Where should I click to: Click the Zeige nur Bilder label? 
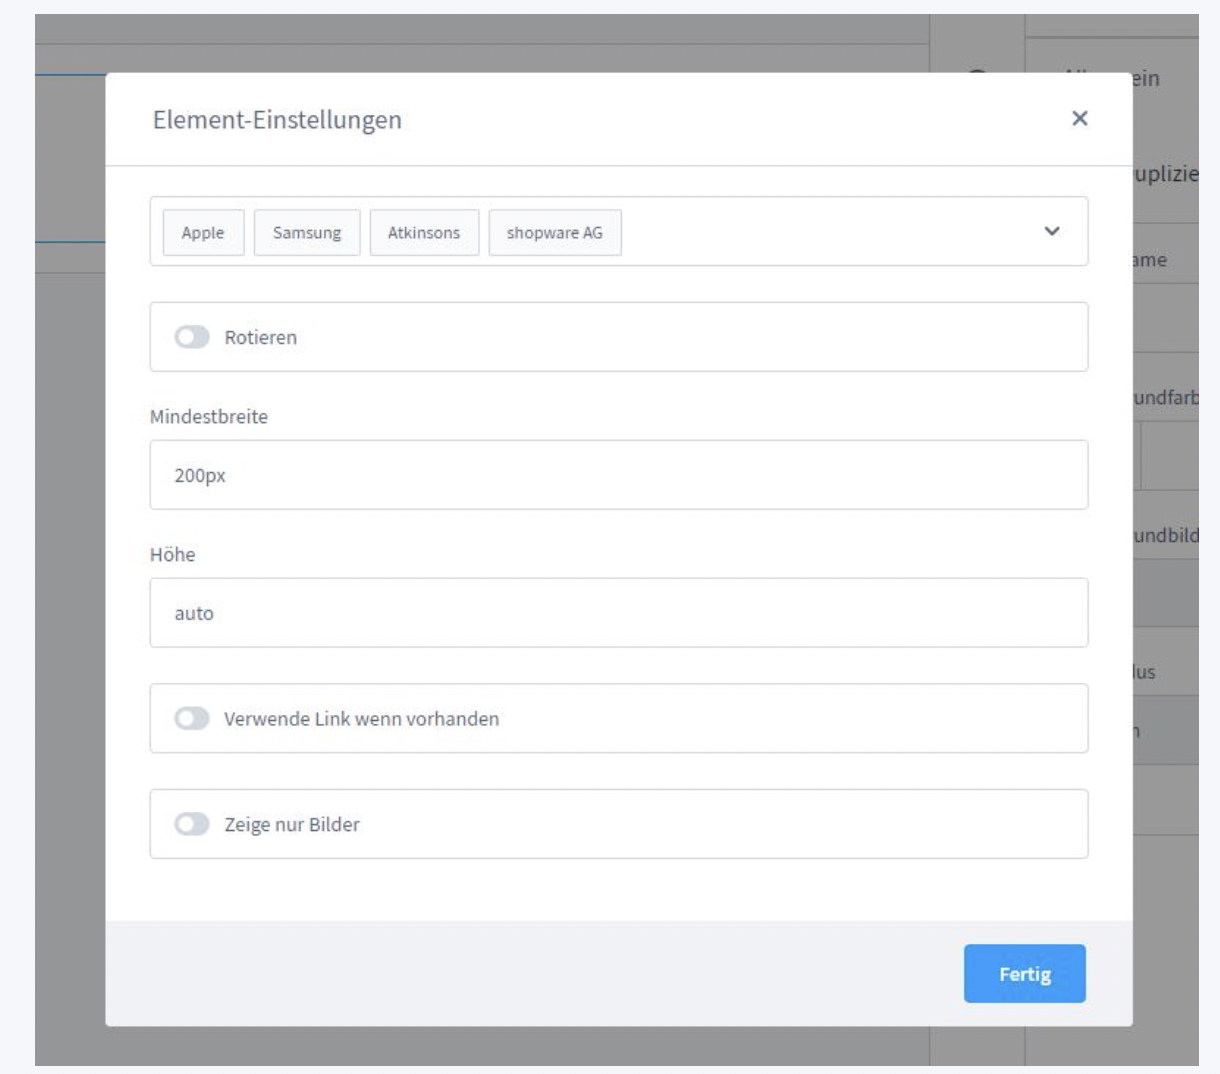pyautogui.click(x=291, y=824)
